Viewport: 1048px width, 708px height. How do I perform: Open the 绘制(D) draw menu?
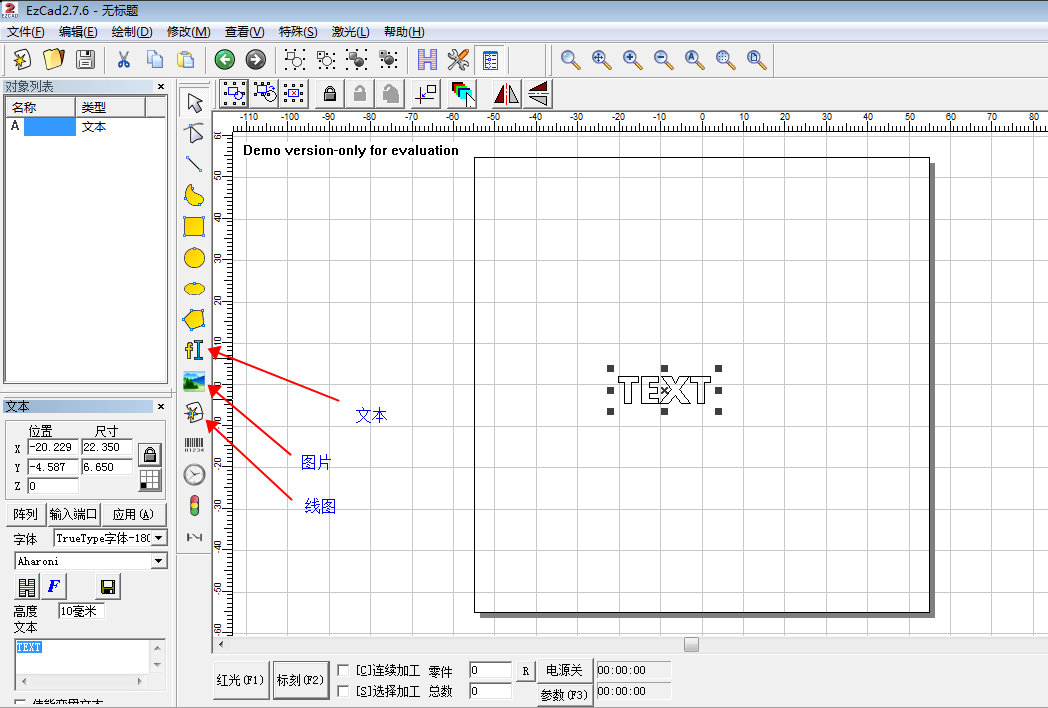click(x=131, y=32)
